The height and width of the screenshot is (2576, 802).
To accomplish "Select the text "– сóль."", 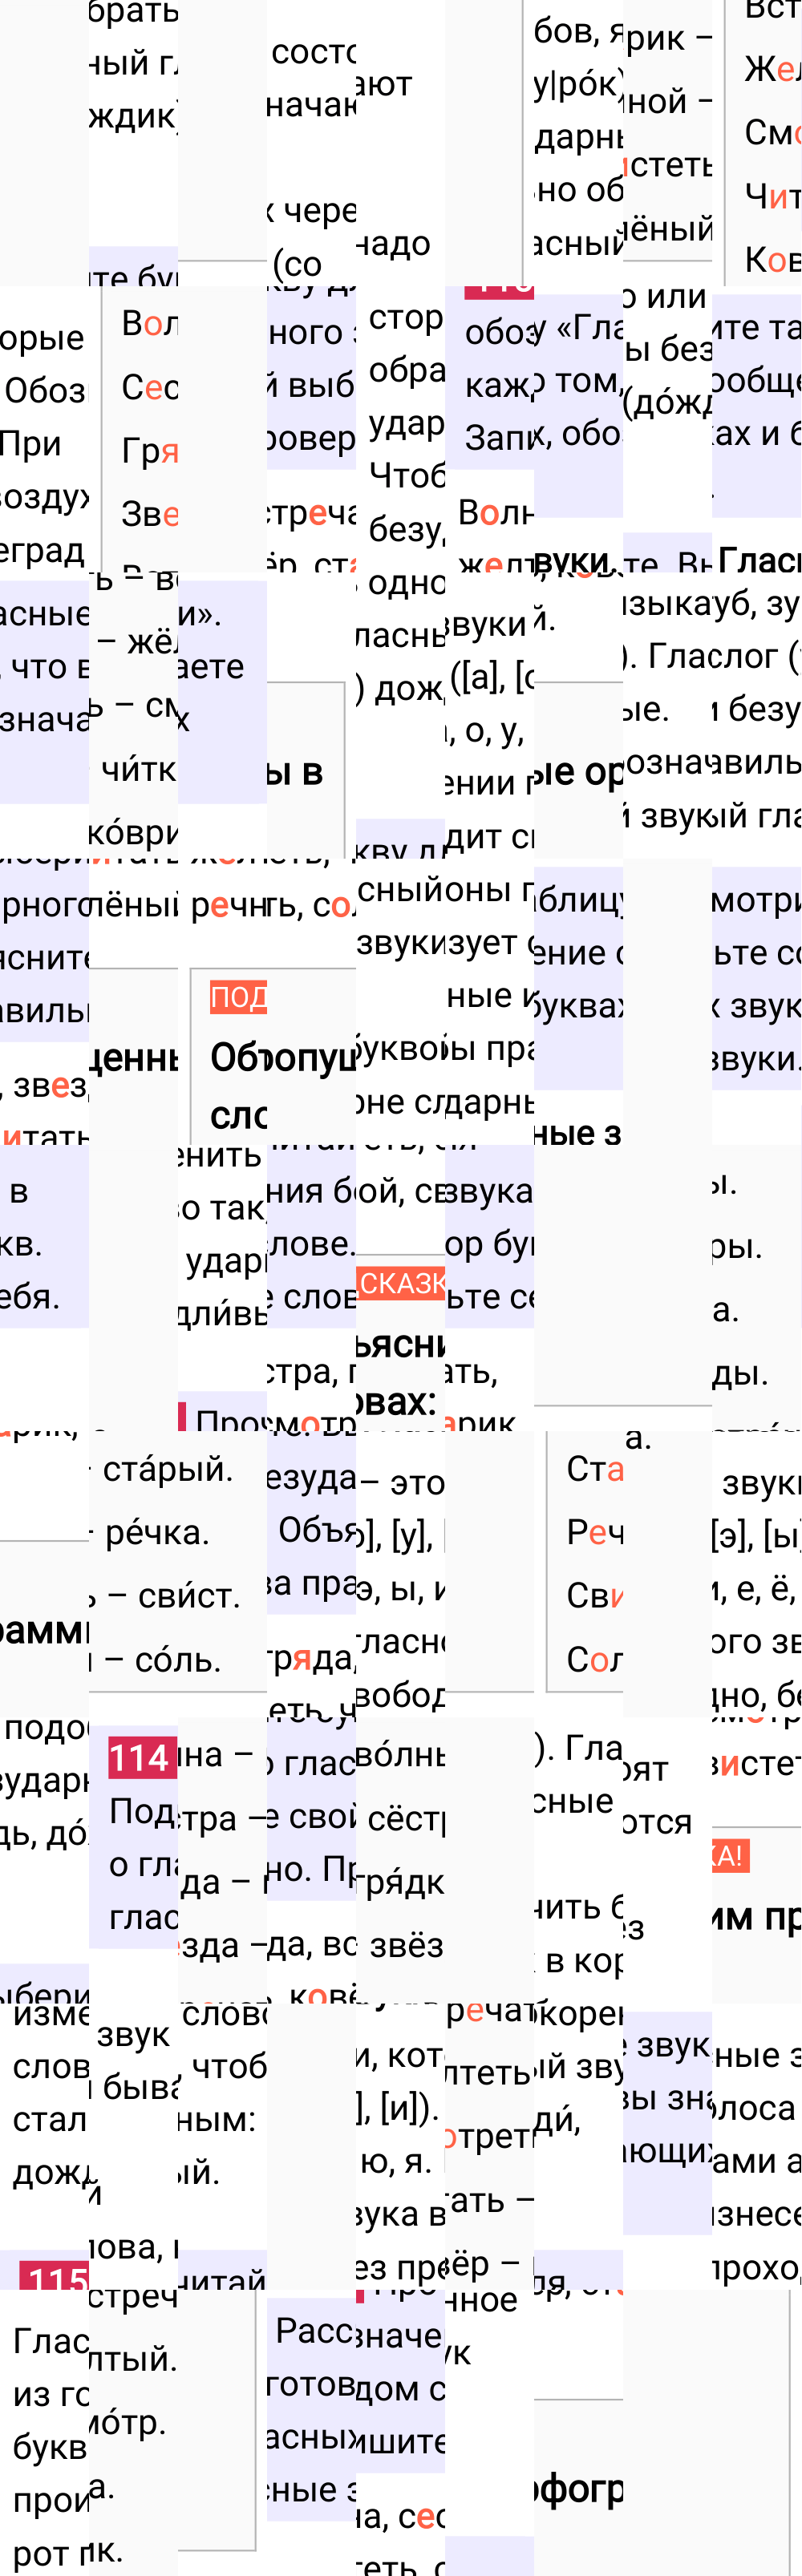I will (162, 1659).
